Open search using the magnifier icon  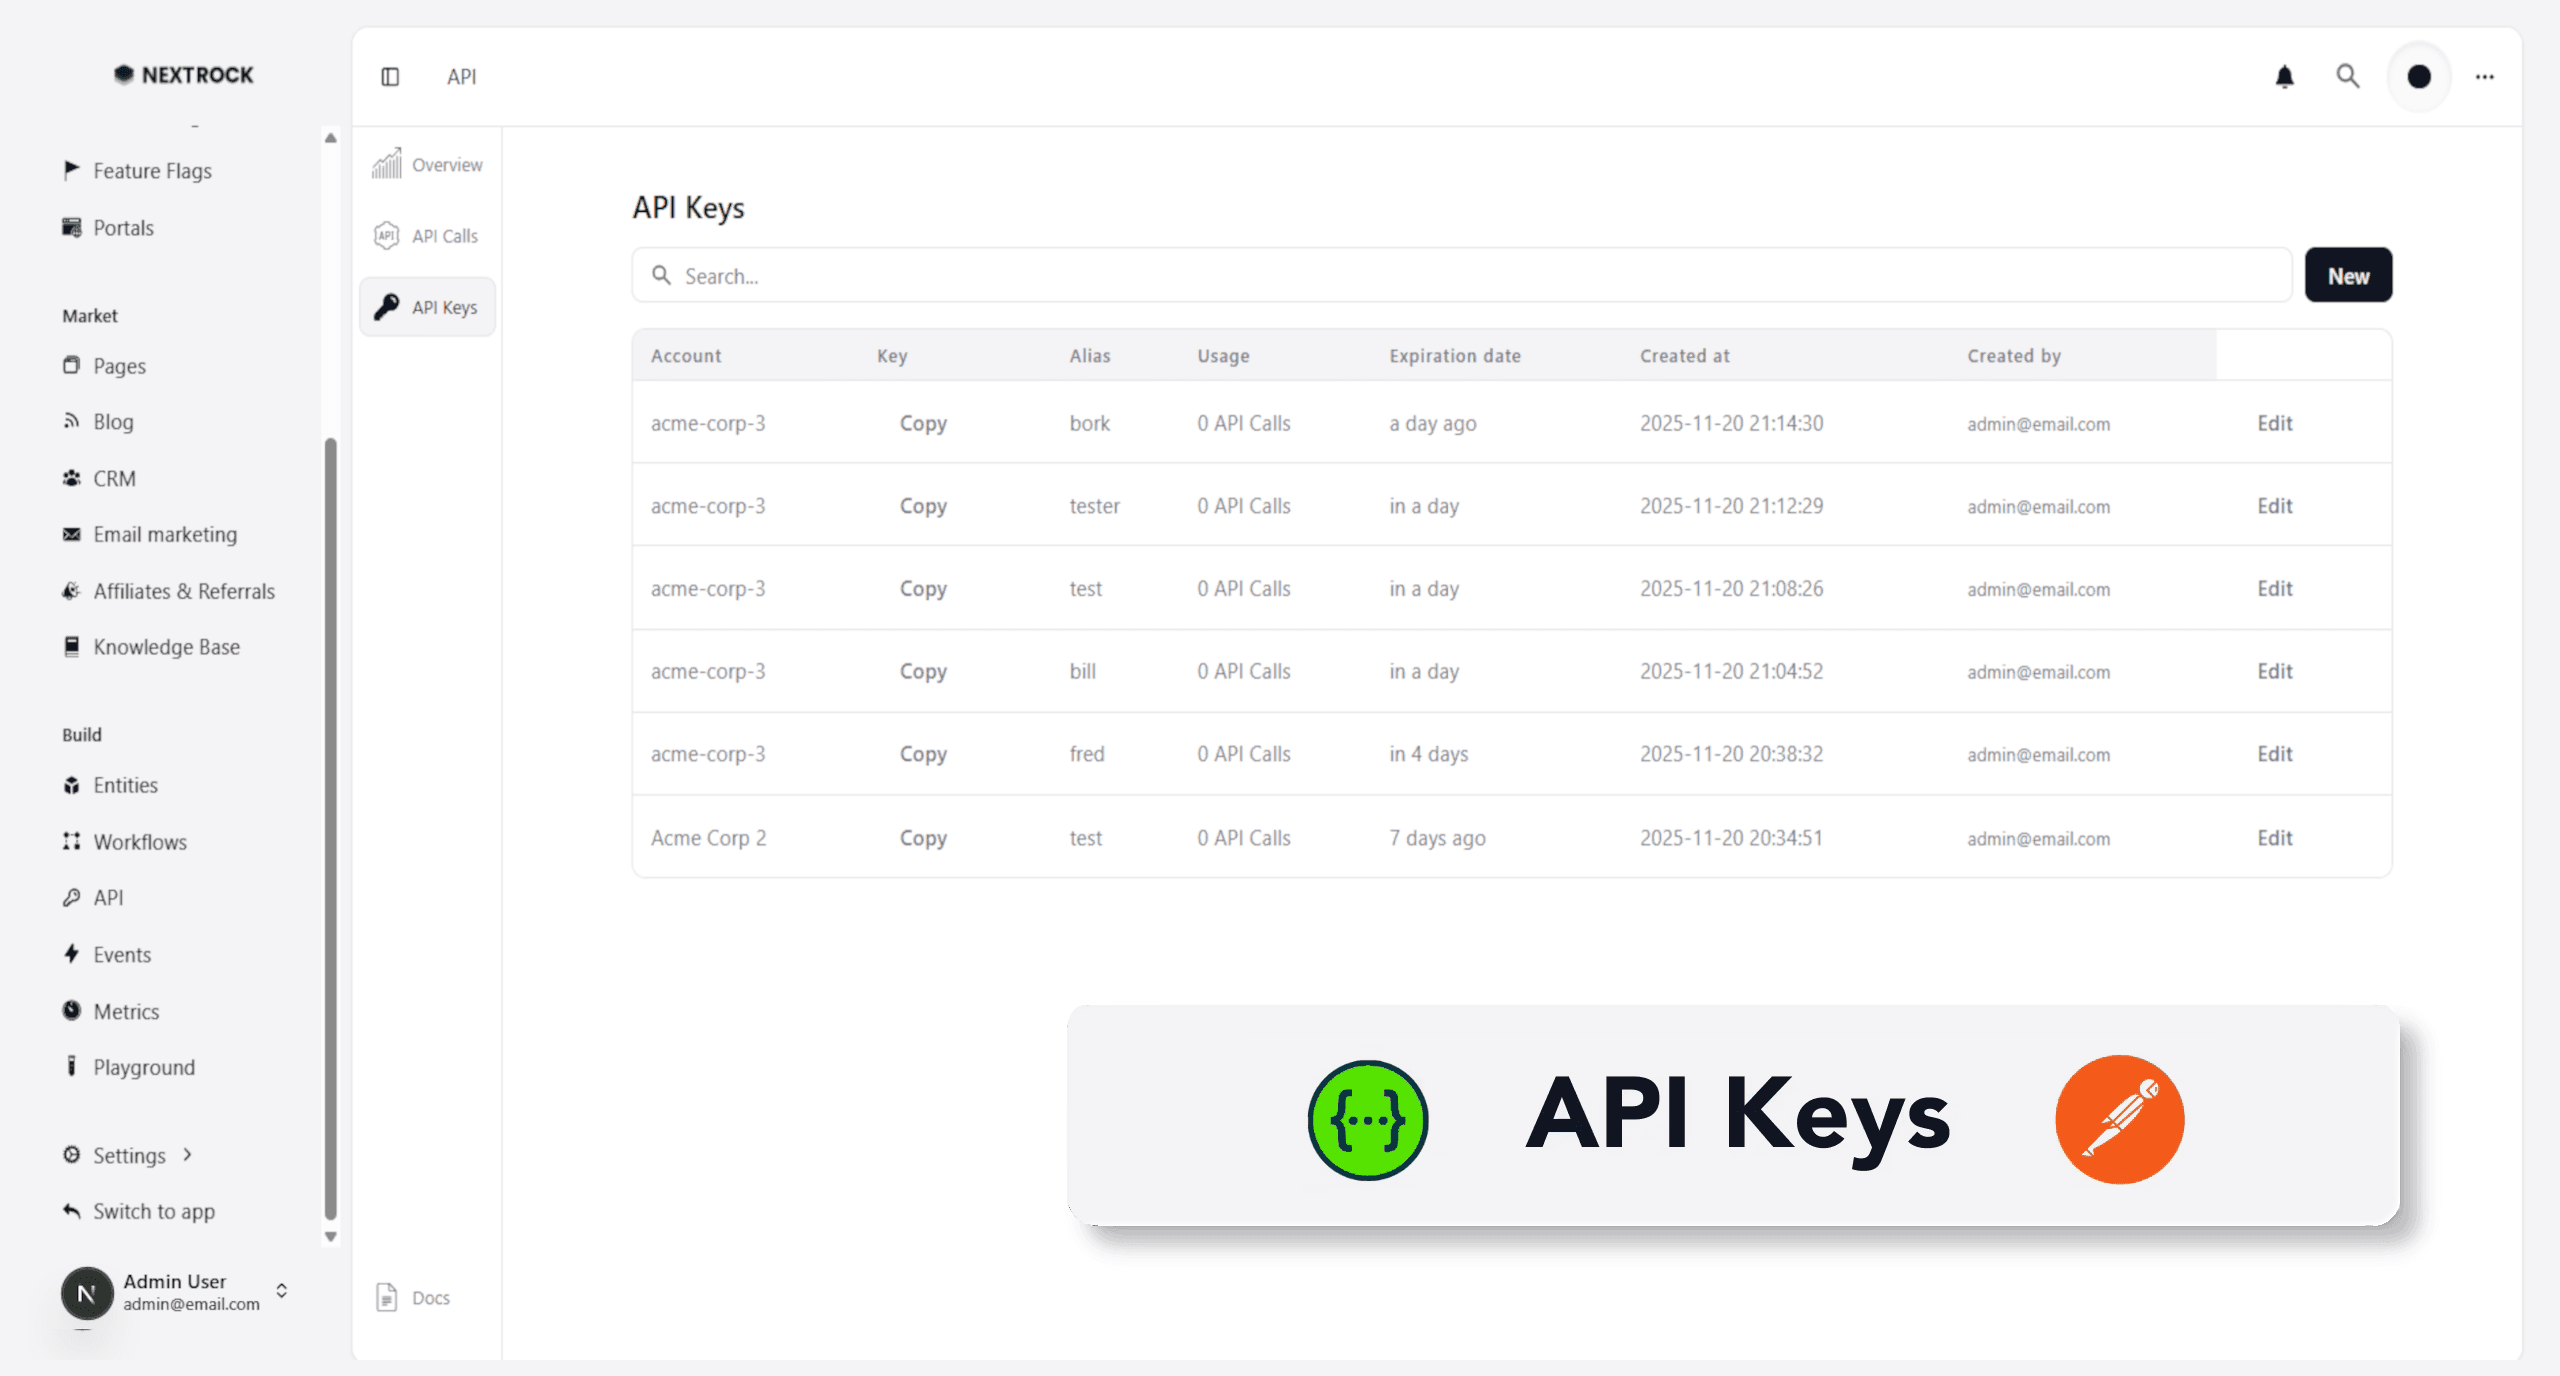point(2349,76)
